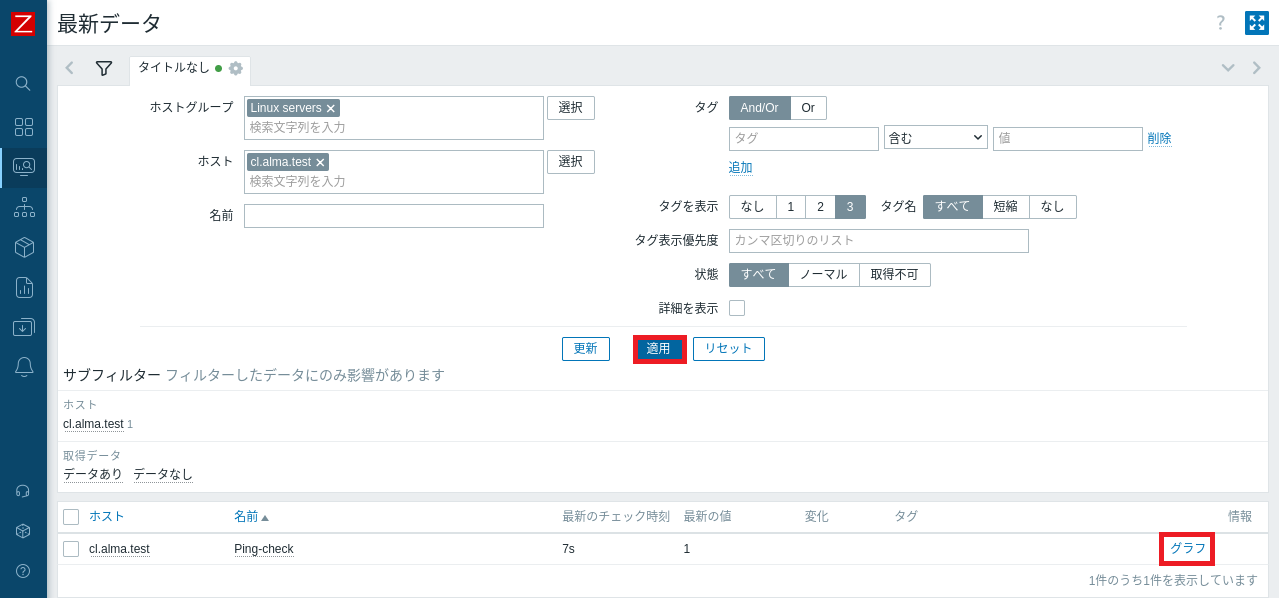The height and width of the screenshot is (598, 1280).
Task: Open the タイトルなし filter tab
Action: (174, 68)
